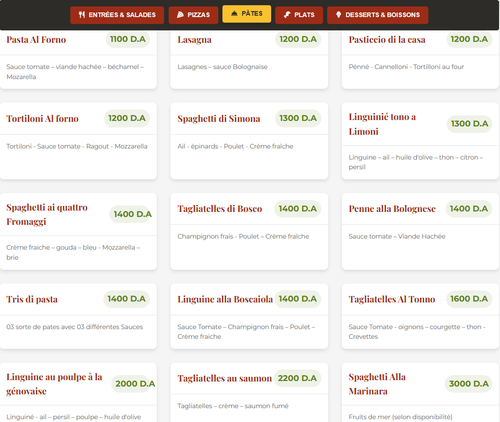Image resolution: width=500 pixels, height=422 pixels.
Task: Click 'Fruits de mer (selon disponibilité)' text
Action: pos(400,417)
